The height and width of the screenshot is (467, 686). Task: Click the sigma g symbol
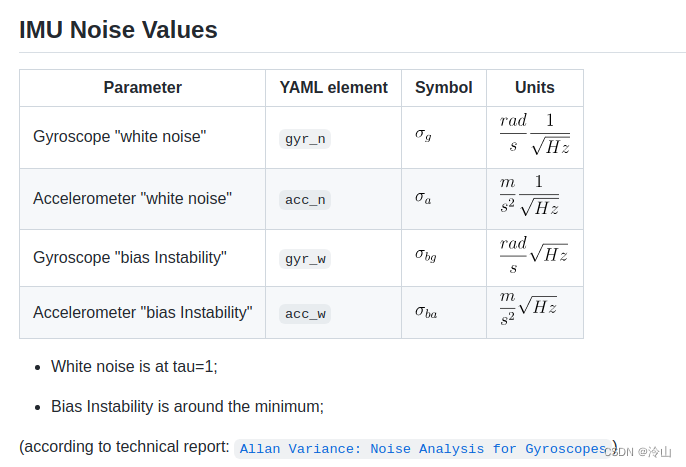pos(423,135)
